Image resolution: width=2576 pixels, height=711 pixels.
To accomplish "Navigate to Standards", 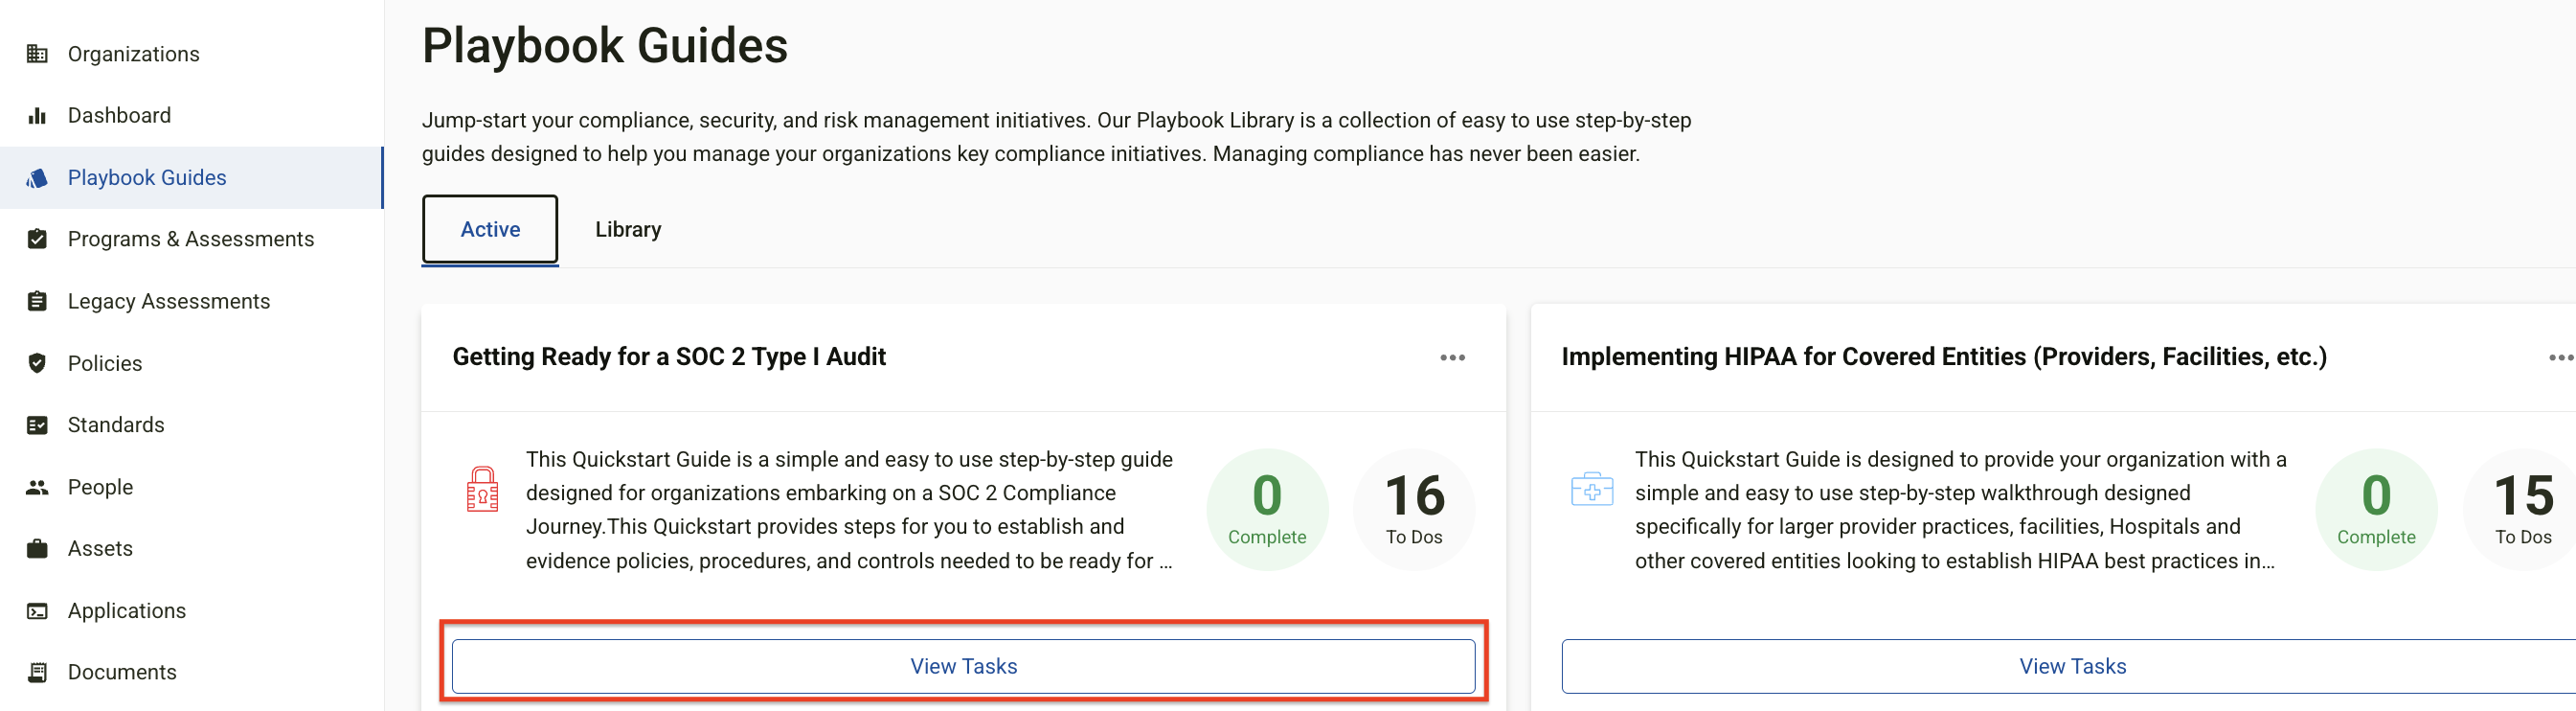I will coord(192,425).
